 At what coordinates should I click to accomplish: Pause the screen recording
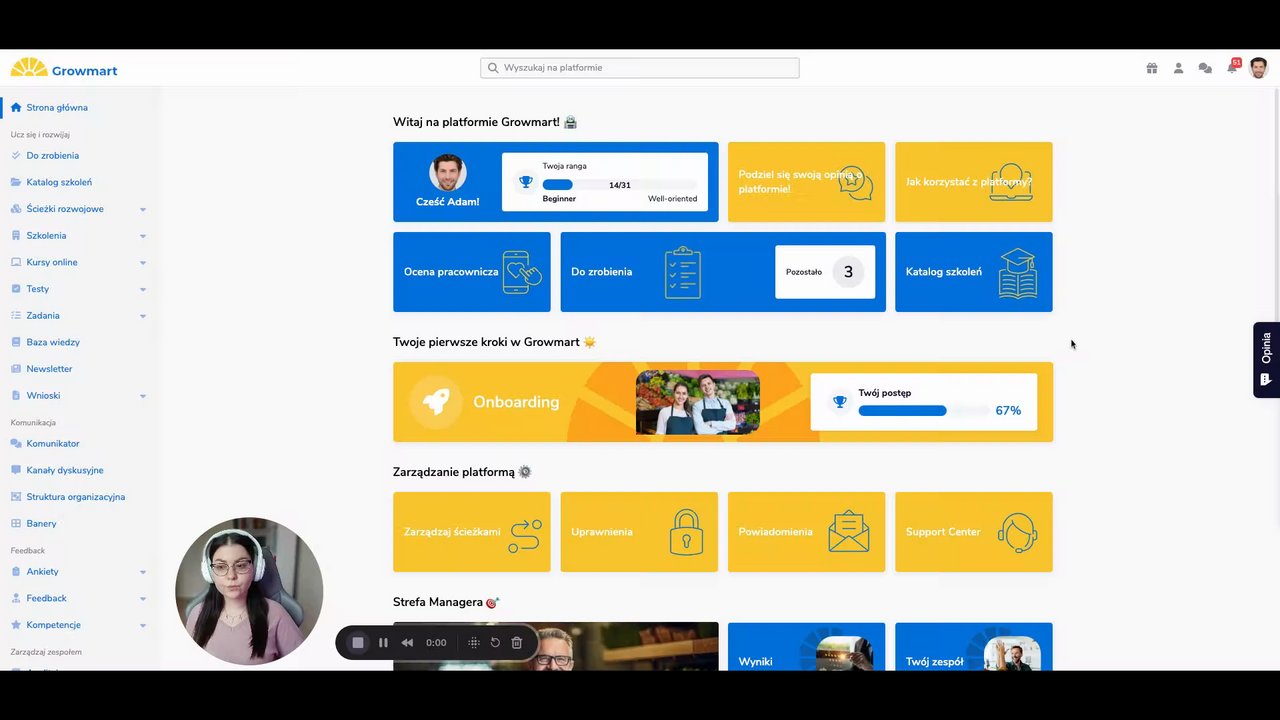click(x=383, y=643)
